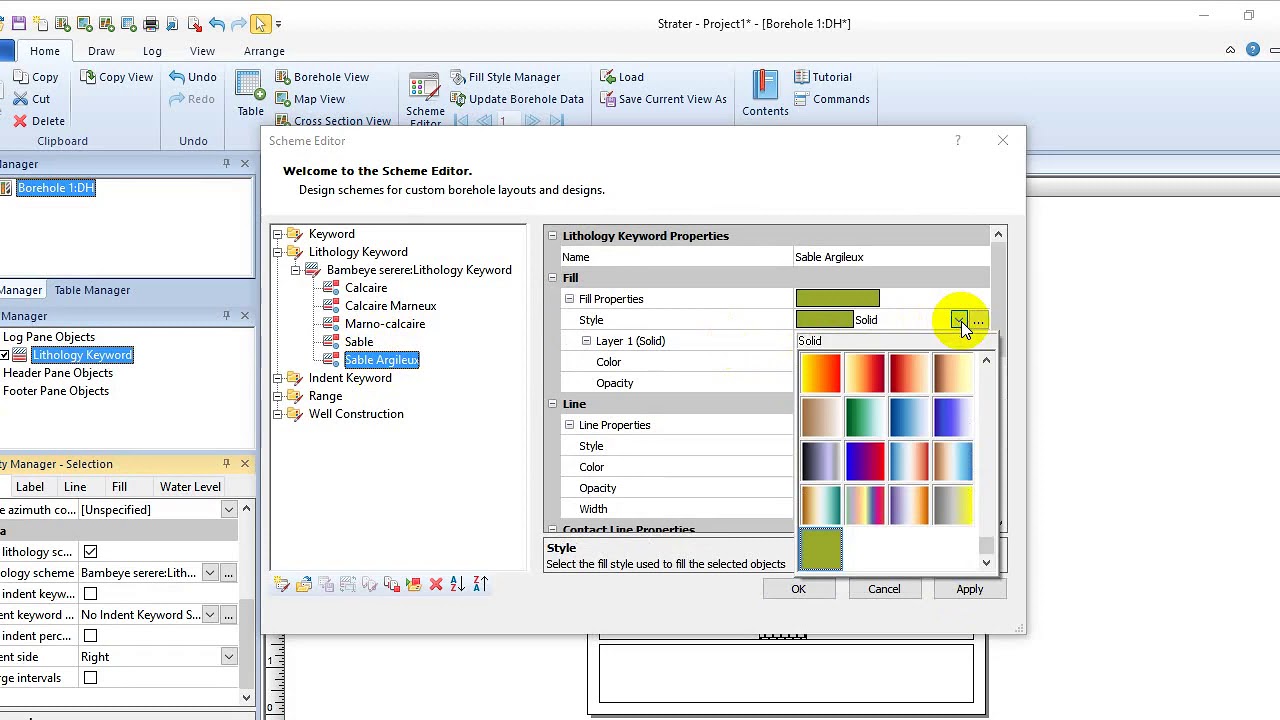Open the azimuth column Unspecified dropdown
Screen dimensions: 1280x720
click(229, 510)
